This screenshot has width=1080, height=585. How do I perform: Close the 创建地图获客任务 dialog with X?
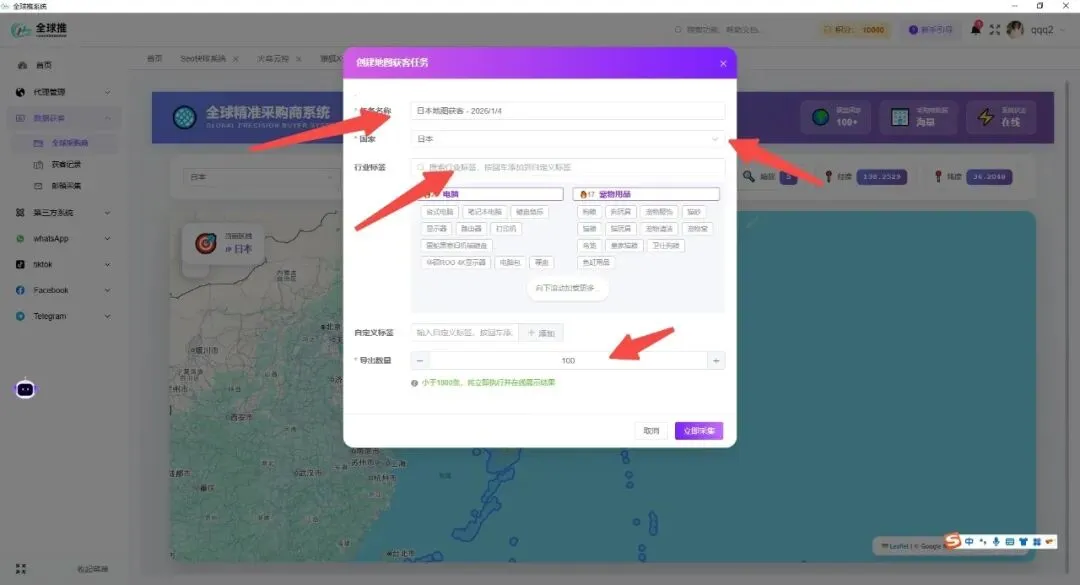click(x=723, y=63)
